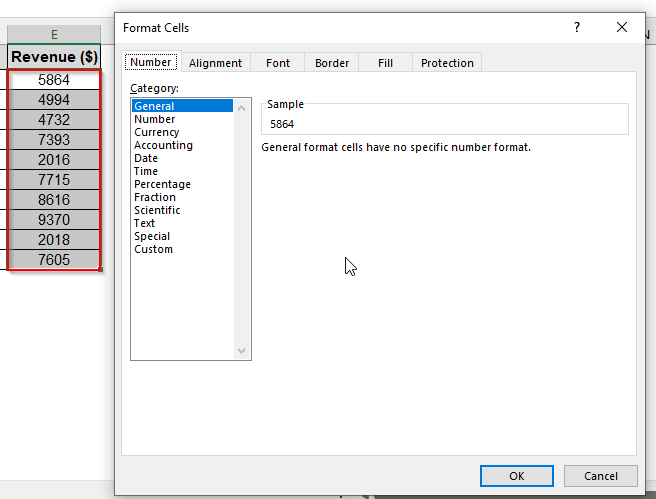Image resolution: width=656 pixels, height=499 pixels.
Task: Open the Font tab
Action: tap(278, 63)
